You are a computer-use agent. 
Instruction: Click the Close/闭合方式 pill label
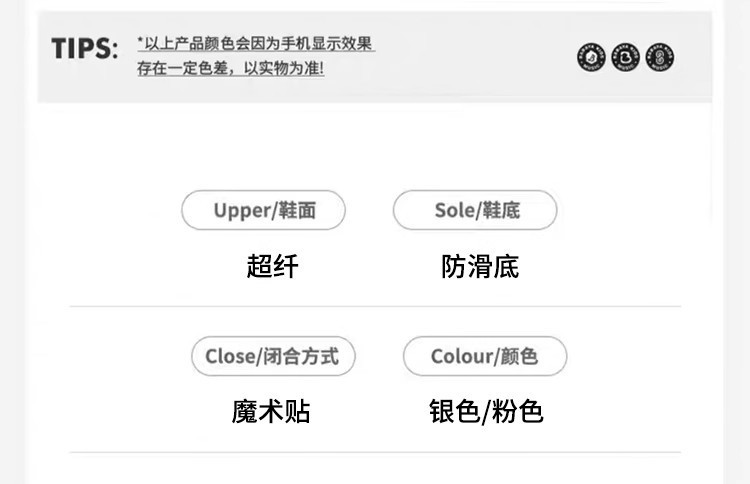[x=273, y=356]
